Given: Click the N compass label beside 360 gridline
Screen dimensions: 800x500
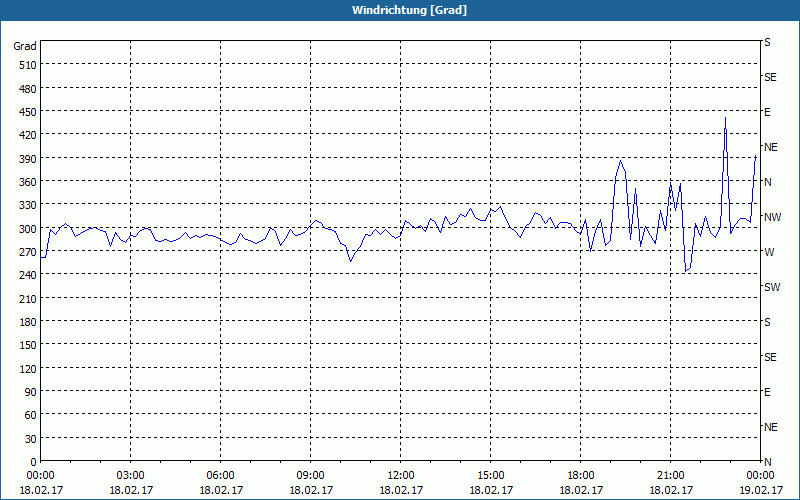Looking at the screenshot, I should pyautogui.click(x=768, y=182).
